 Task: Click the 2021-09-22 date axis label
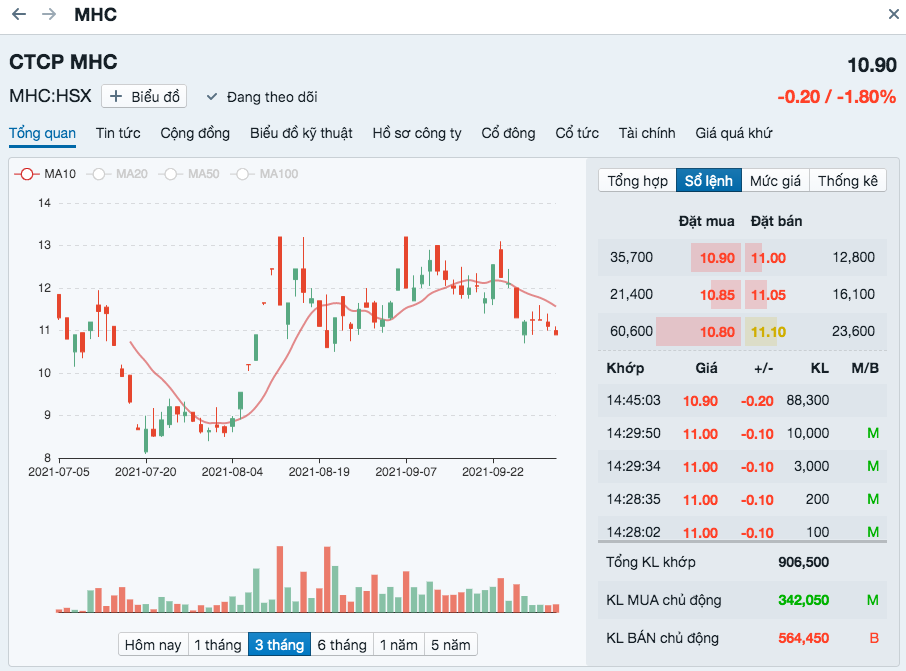click(x=493, y=472)
